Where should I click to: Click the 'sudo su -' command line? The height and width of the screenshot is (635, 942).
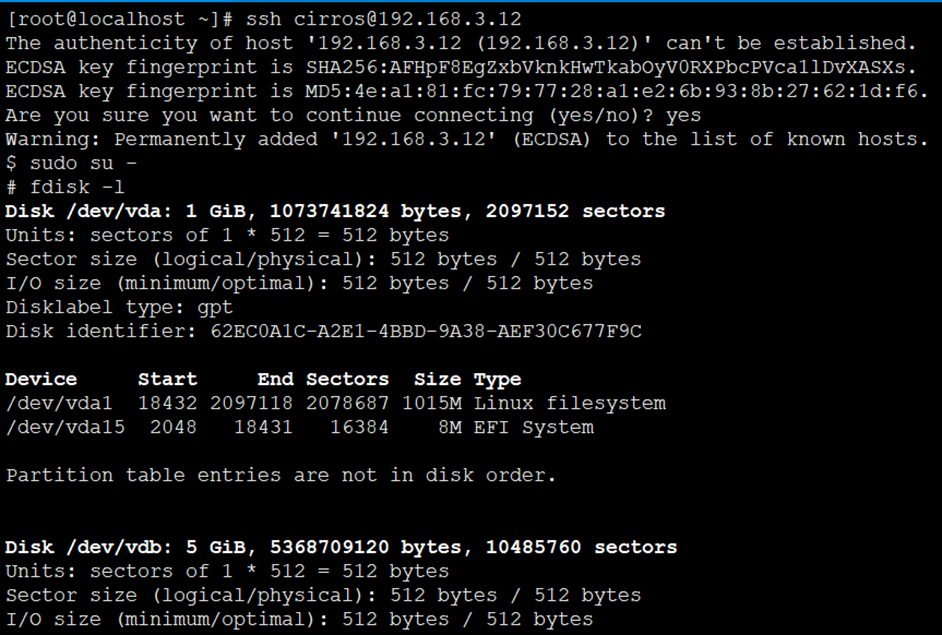[83, 163]
